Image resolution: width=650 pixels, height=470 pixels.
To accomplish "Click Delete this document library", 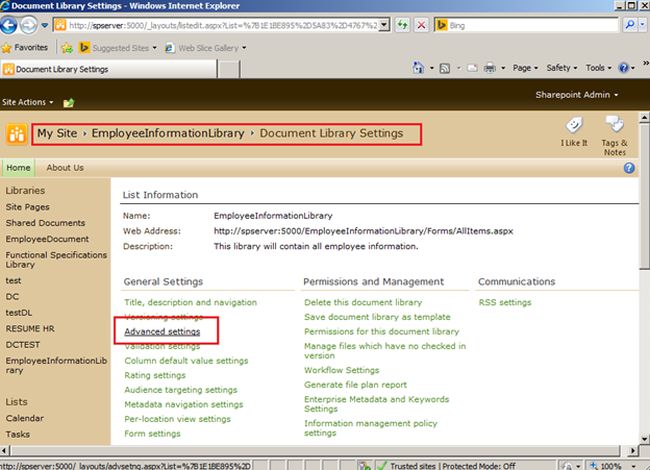I will pyautogui.click(x=363, y=302).
